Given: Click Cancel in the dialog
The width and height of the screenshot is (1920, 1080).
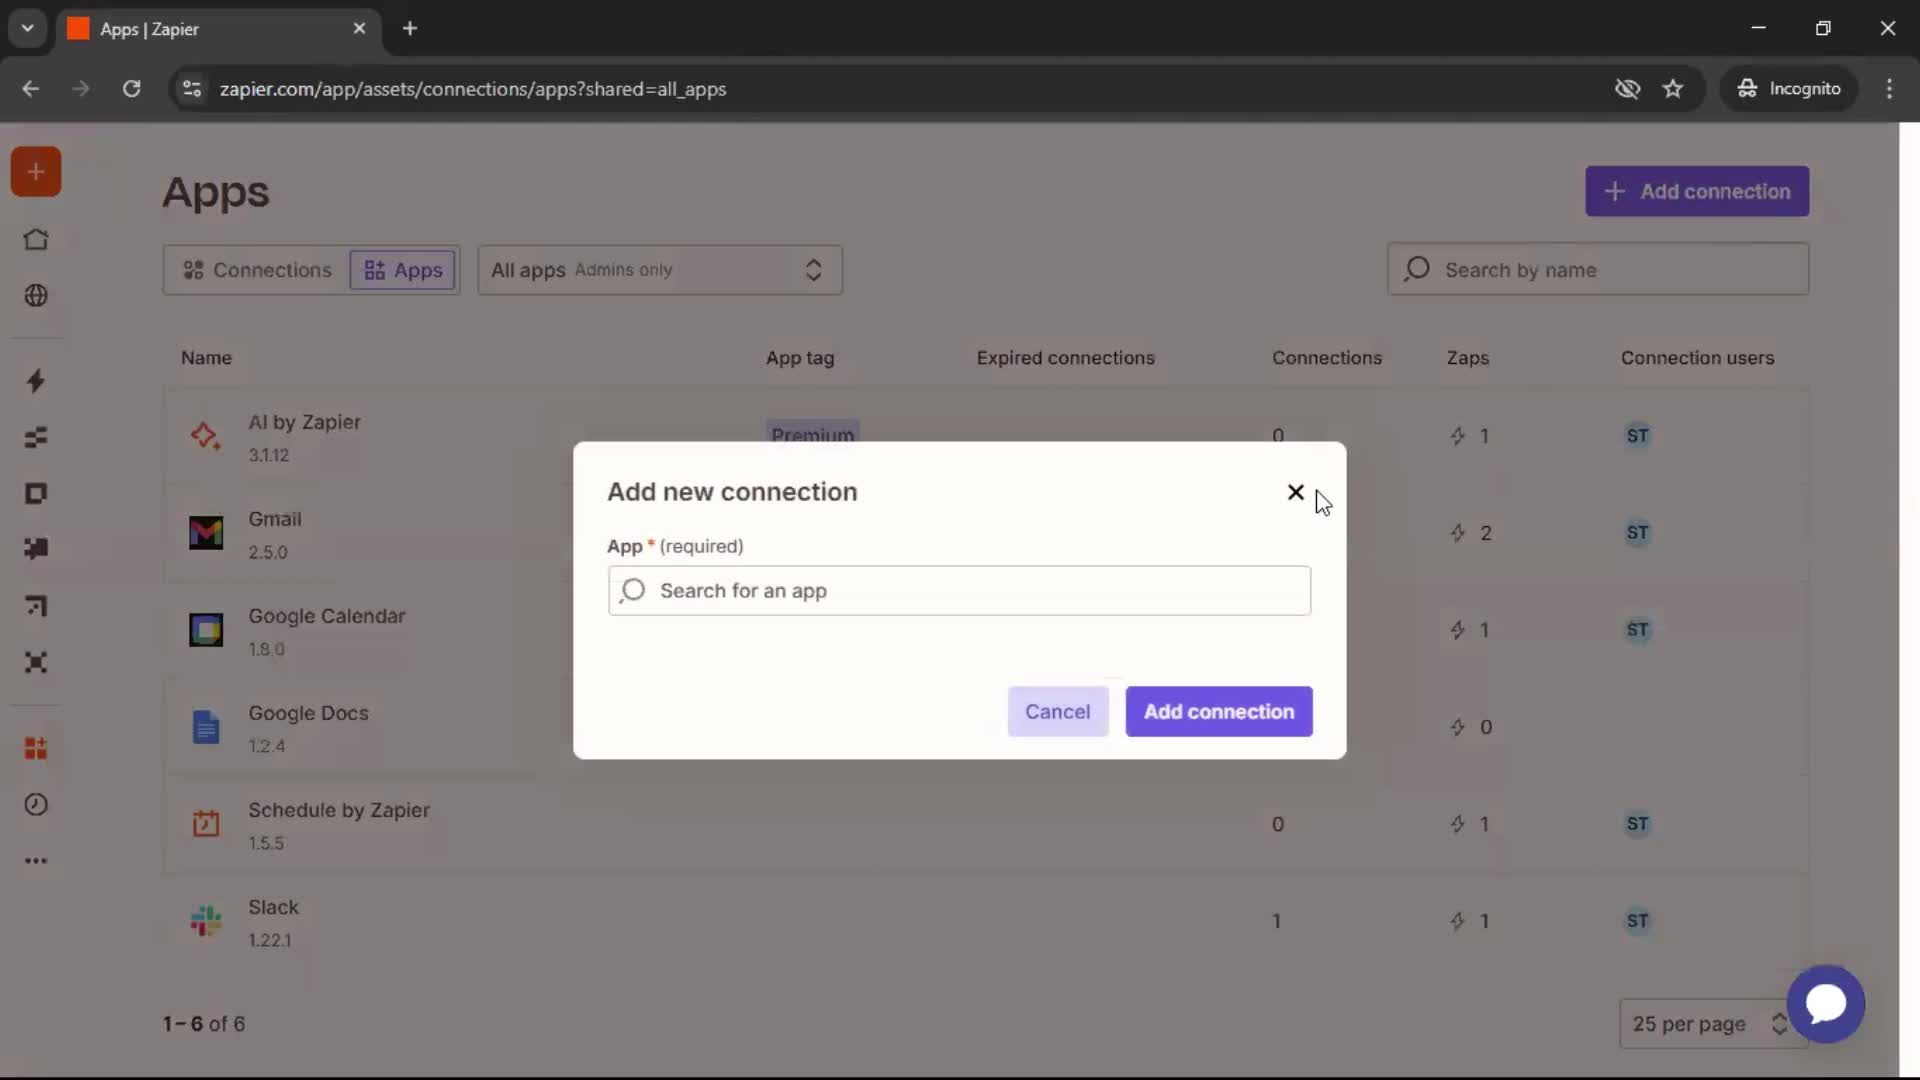Looking at the screenshot, I should tap(1058, 712).
